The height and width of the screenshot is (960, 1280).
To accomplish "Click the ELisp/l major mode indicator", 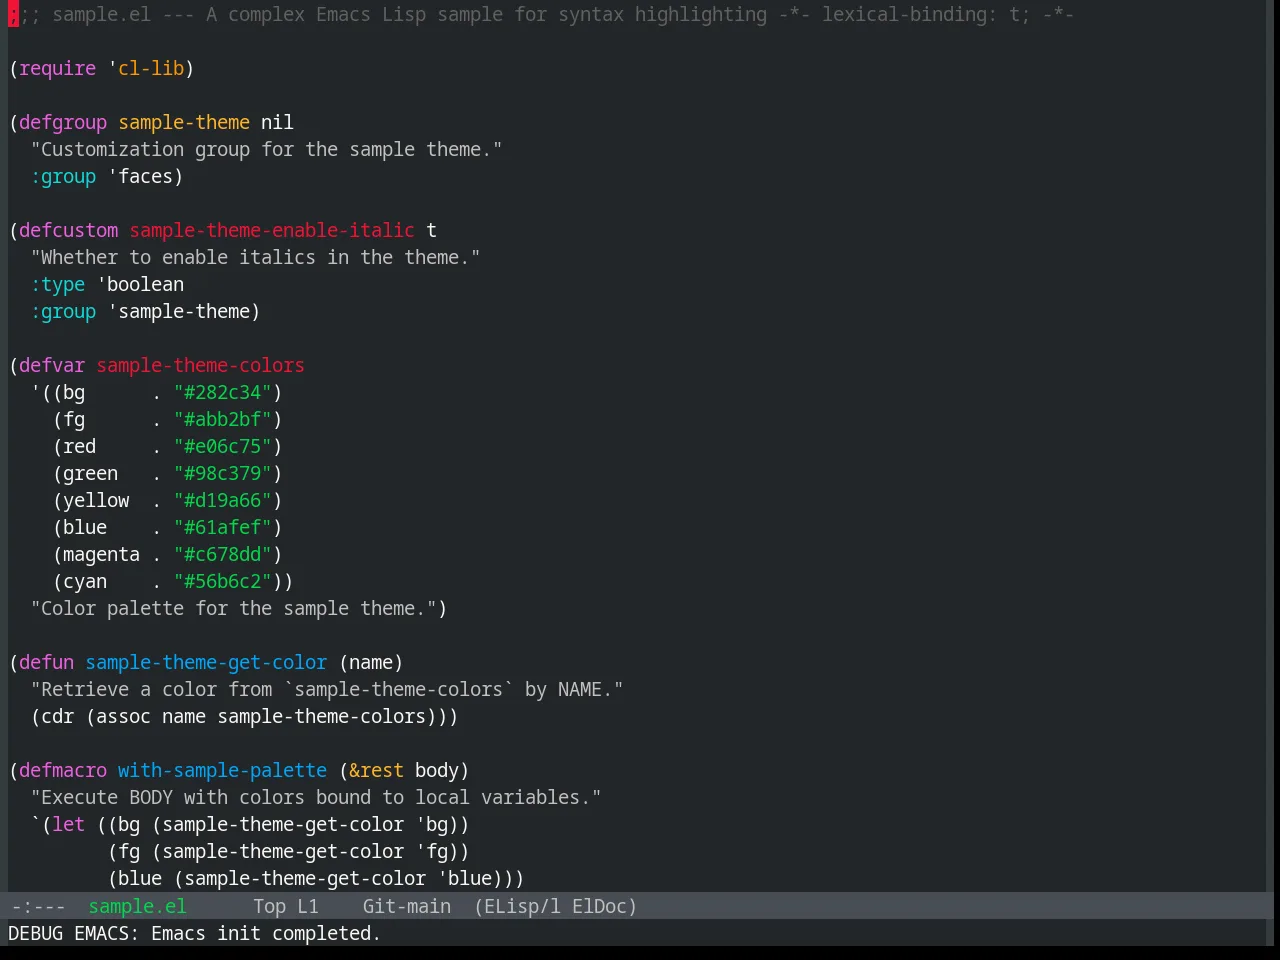I will [517, 906].
